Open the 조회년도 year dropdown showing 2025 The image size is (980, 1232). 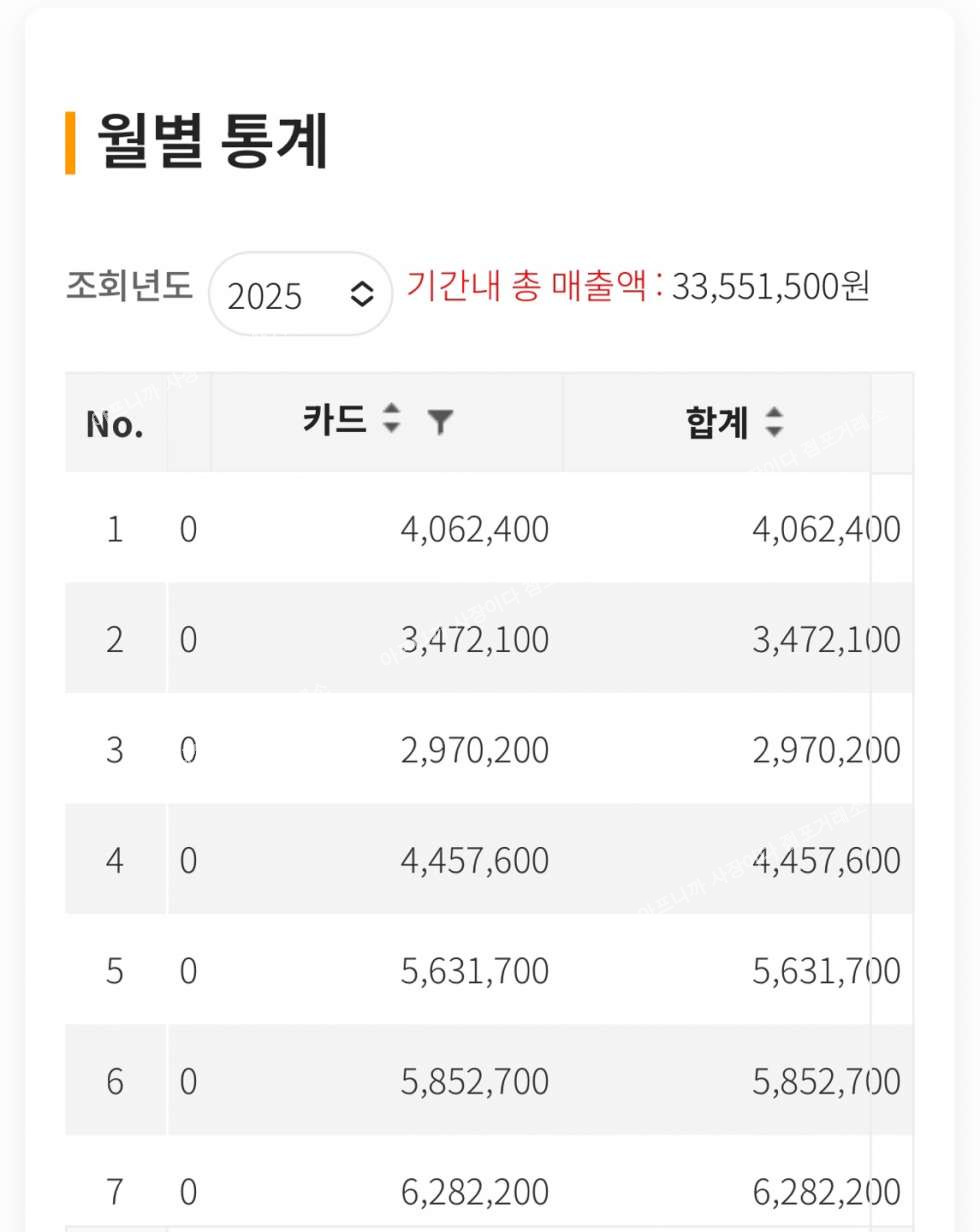[x=300, y=294]
